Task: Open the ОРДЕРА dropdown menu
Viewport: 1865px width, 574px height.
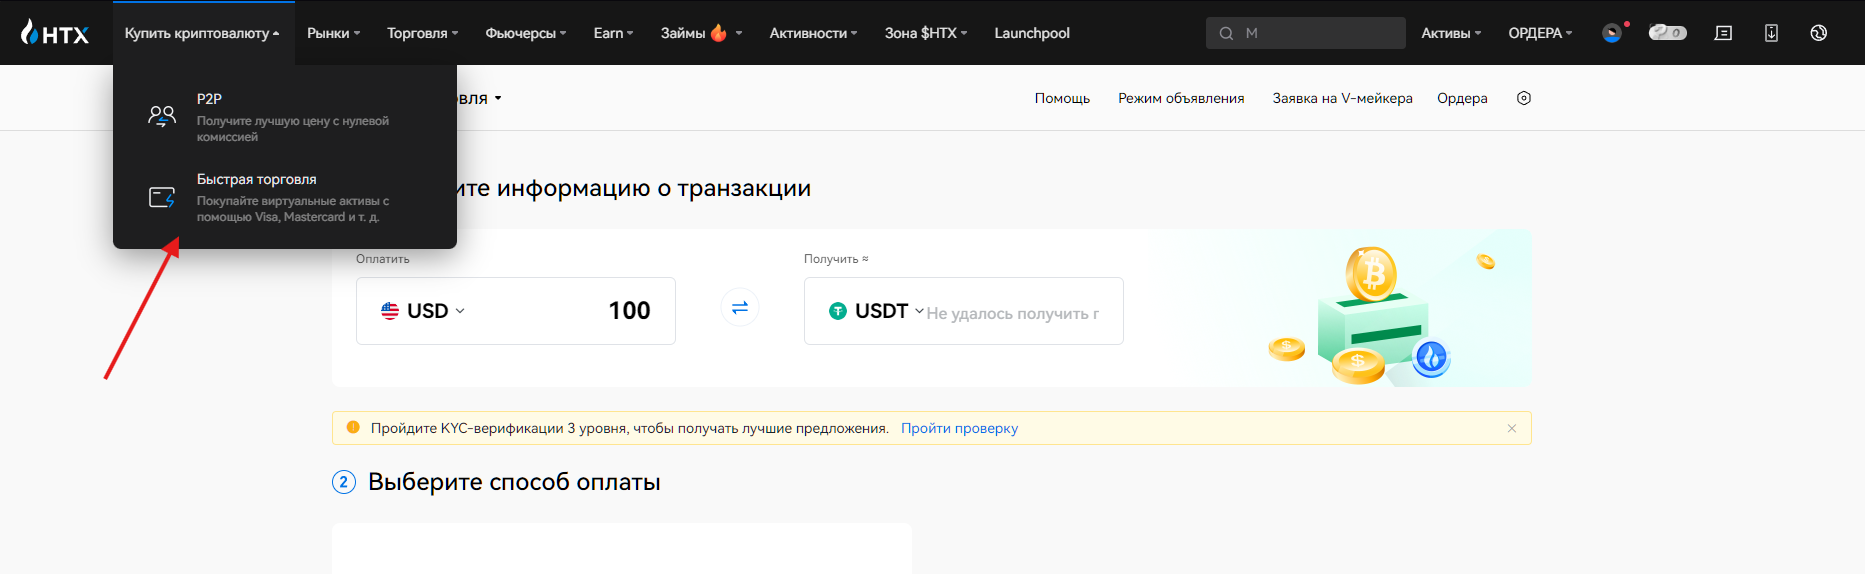Action: (x=1540, y=33)
